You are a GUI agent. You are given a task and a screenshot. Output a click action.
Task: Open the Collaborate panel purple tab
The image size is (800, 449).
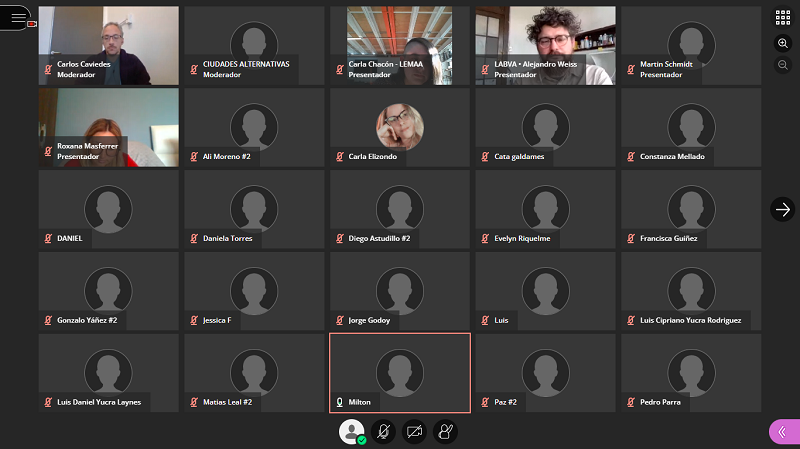(785, 432)
